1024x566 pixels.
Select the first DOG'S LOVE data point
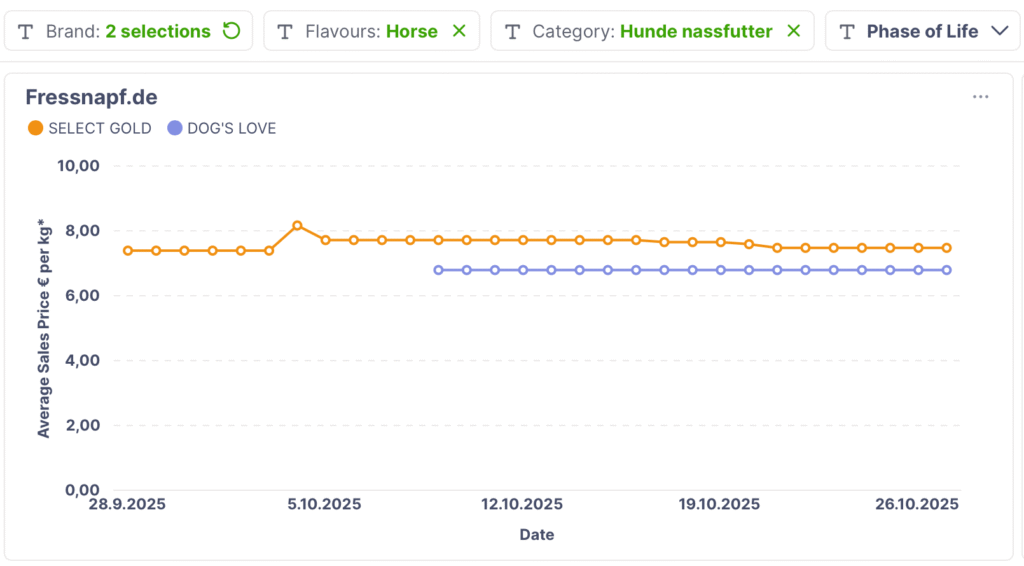(x=438, y=270)
